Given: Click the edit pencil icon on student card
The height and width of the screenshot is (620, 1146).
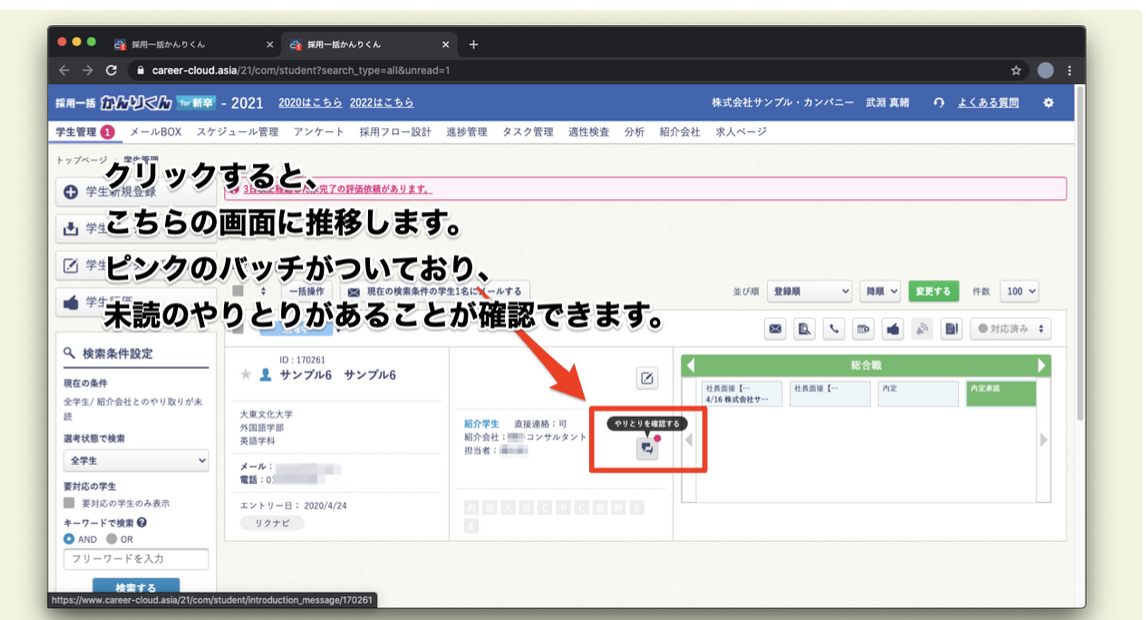Looking at the screenshot, I should (647, 378).
